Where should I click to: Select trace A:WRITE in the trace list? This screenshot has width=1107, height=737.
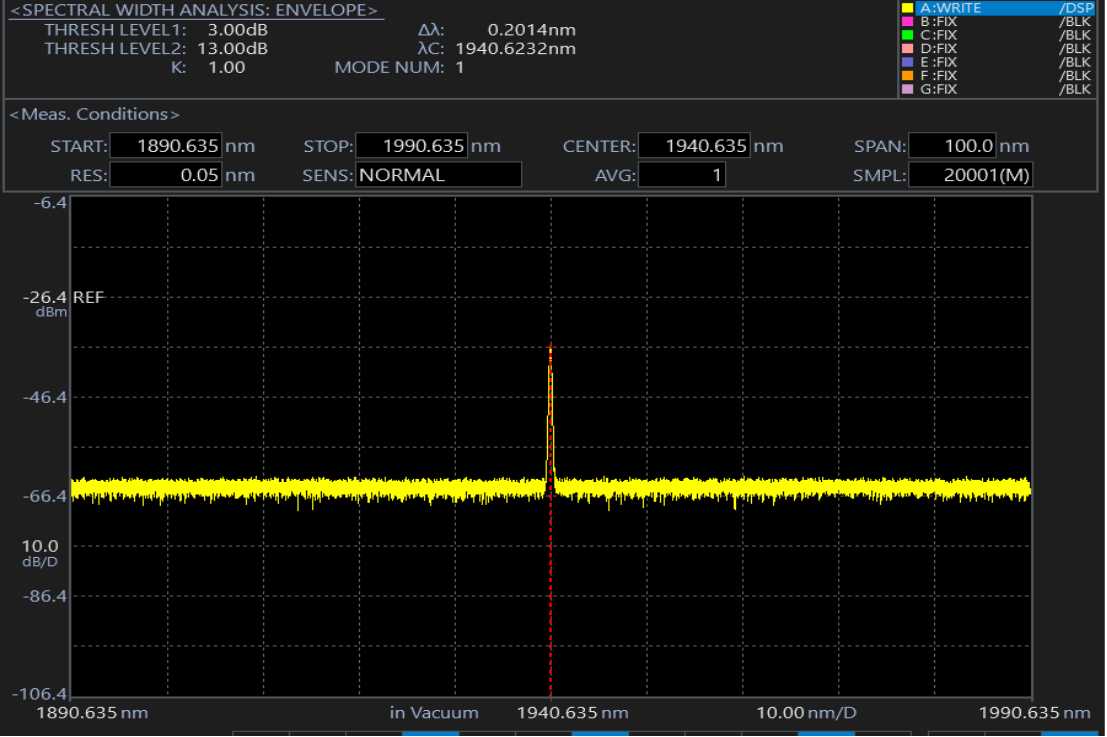point(950,8)
